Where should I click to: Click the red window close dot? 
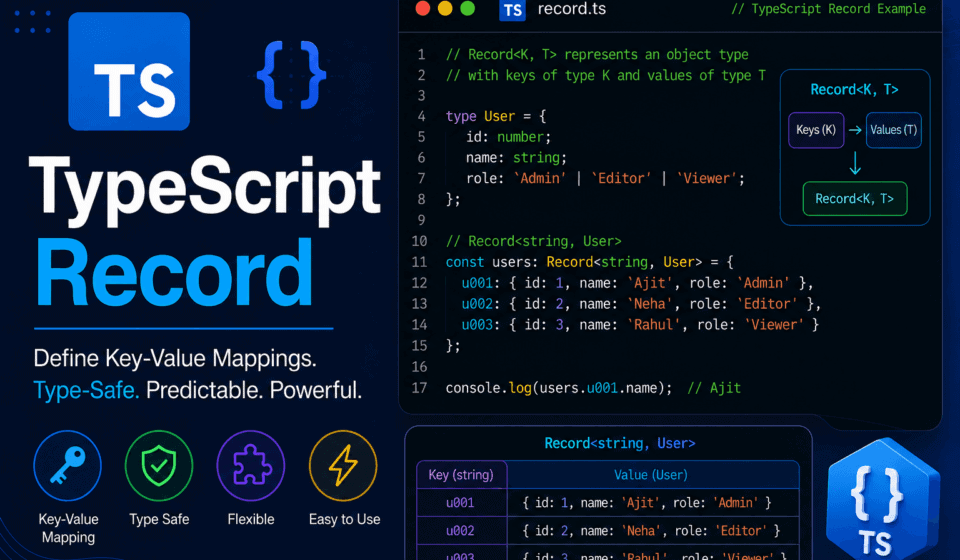click(422, 9)
